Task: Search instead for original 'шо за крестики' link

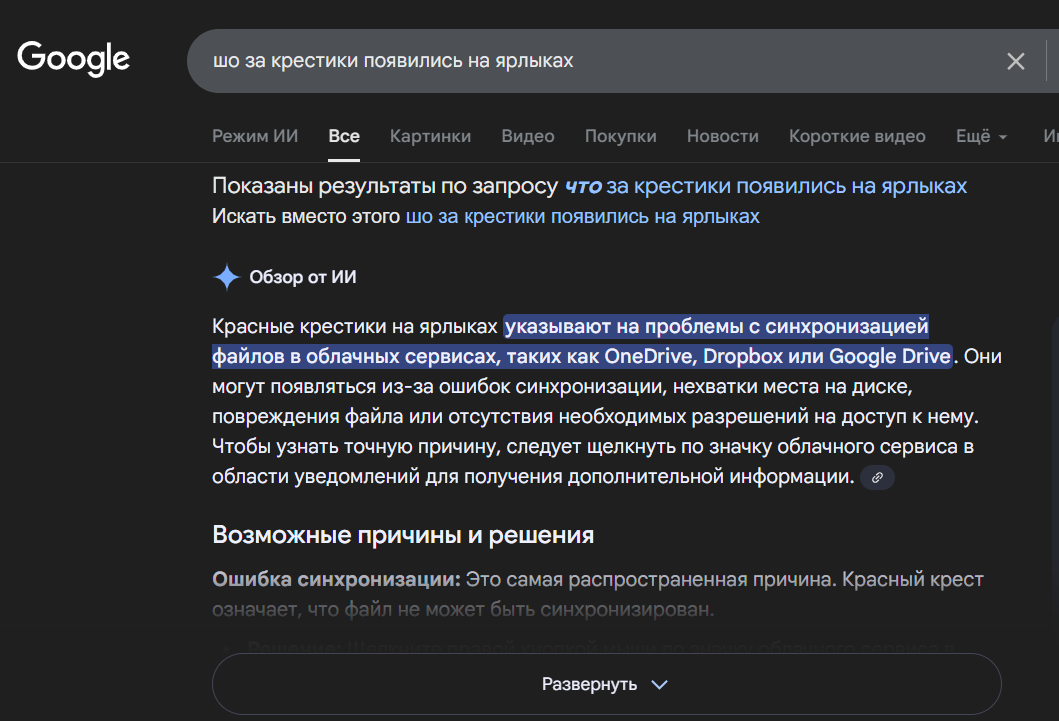Action: (x=582, y=216)
